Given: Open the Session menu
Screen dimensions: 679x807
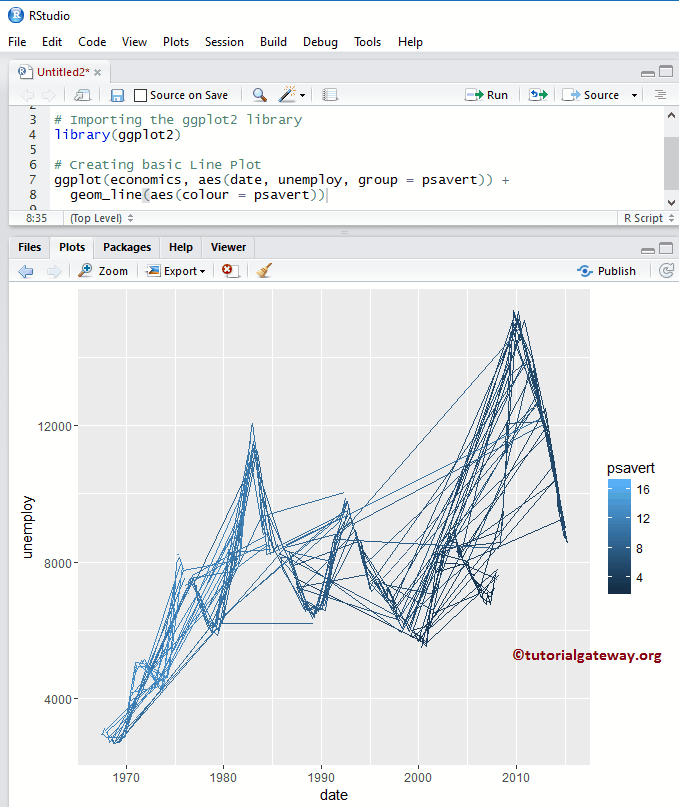Looking at the screenshot, I should point(224,42).
